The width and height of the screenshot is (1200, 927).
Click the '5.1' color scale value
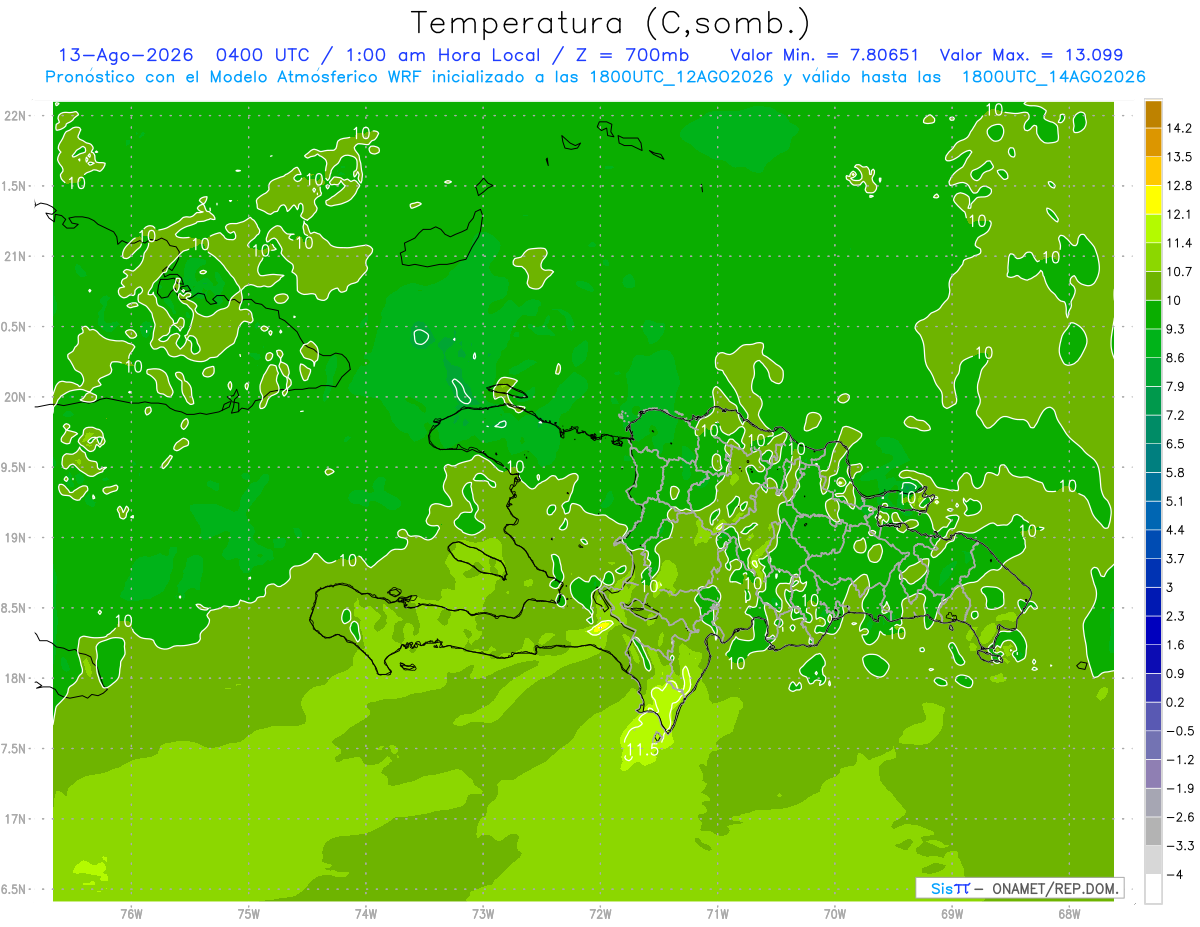pyautogui.click(x=1176, y=501)
